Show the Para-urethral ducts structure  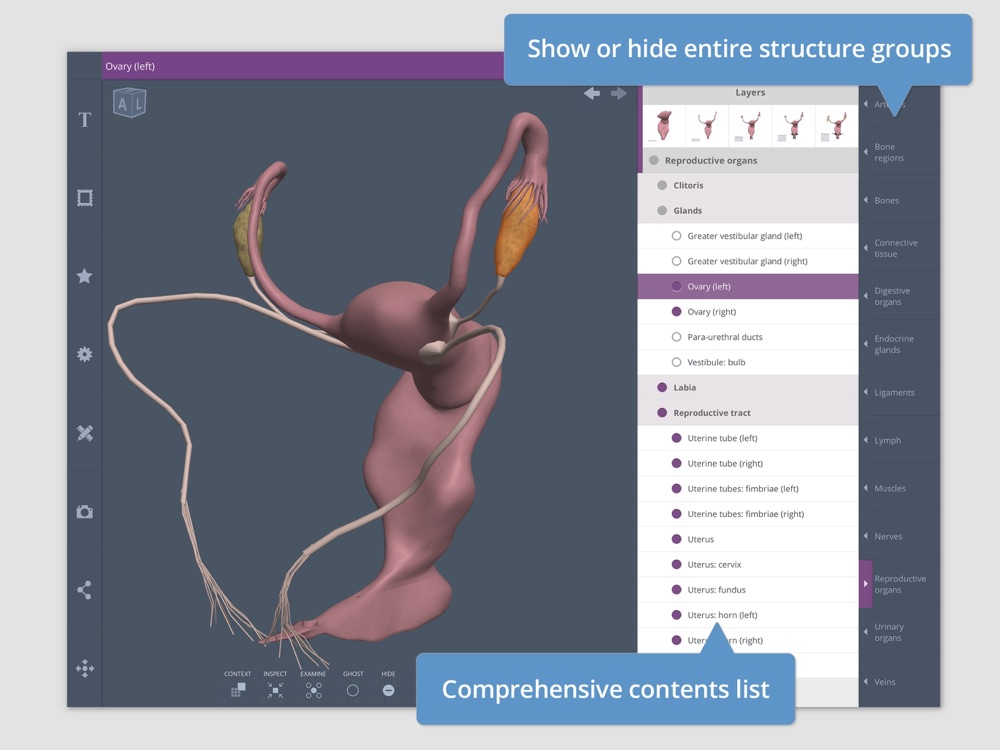tap(677, 337)
